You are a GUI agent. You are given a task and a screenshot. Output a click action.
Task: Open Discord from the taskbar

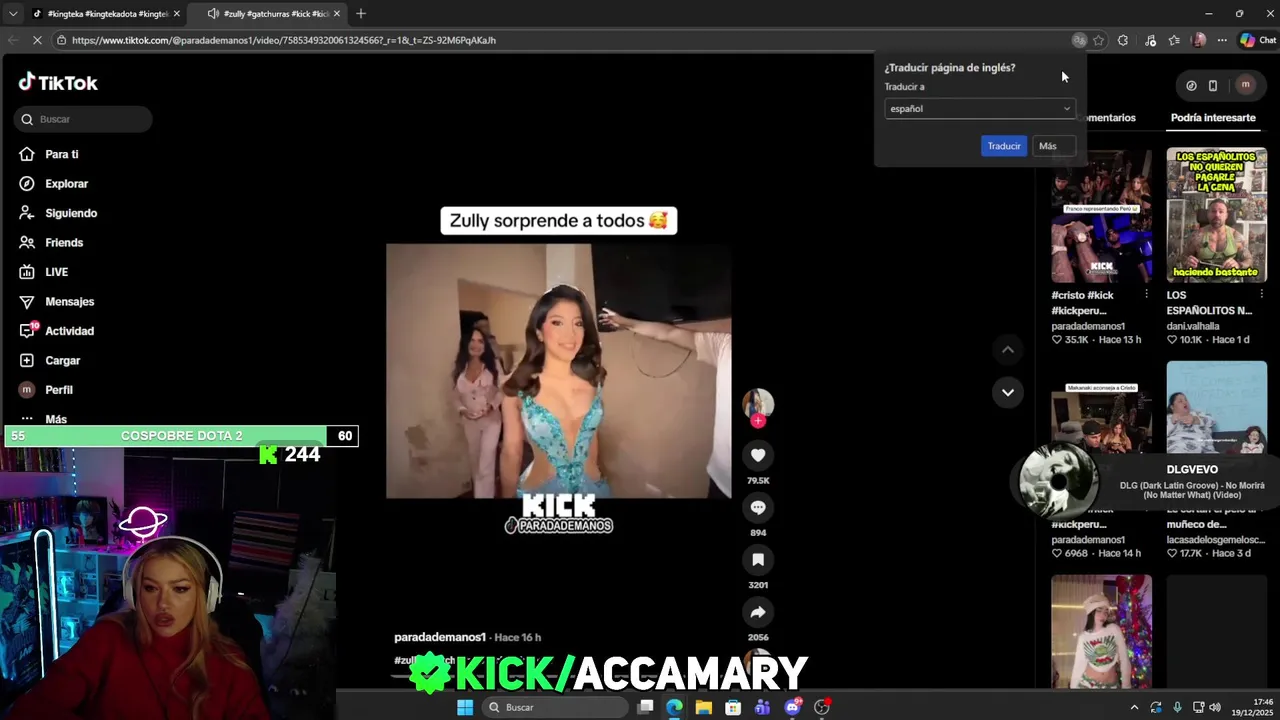coord(793,707)
